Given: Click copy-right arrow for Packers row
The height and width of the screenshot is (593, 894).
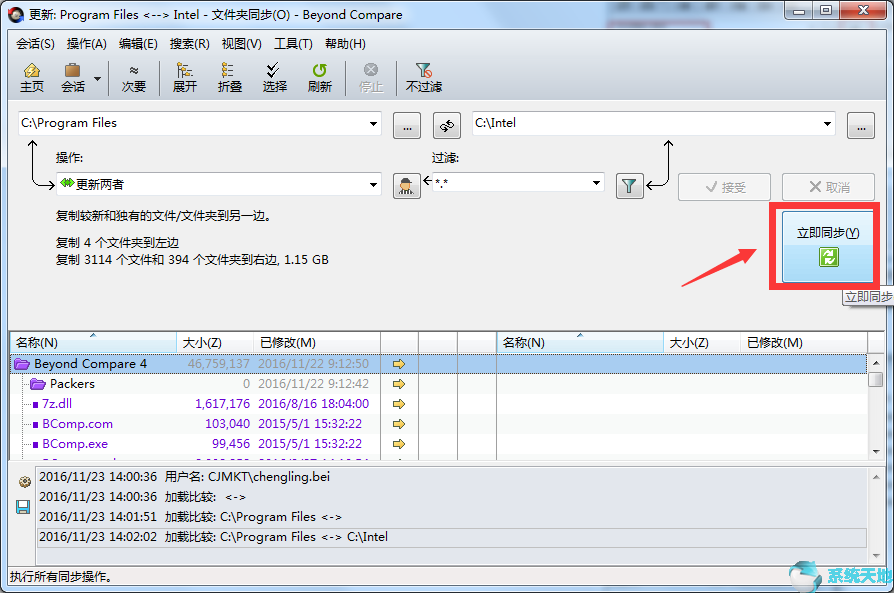Looking at the screenshot, I should (x=399, y=384).
